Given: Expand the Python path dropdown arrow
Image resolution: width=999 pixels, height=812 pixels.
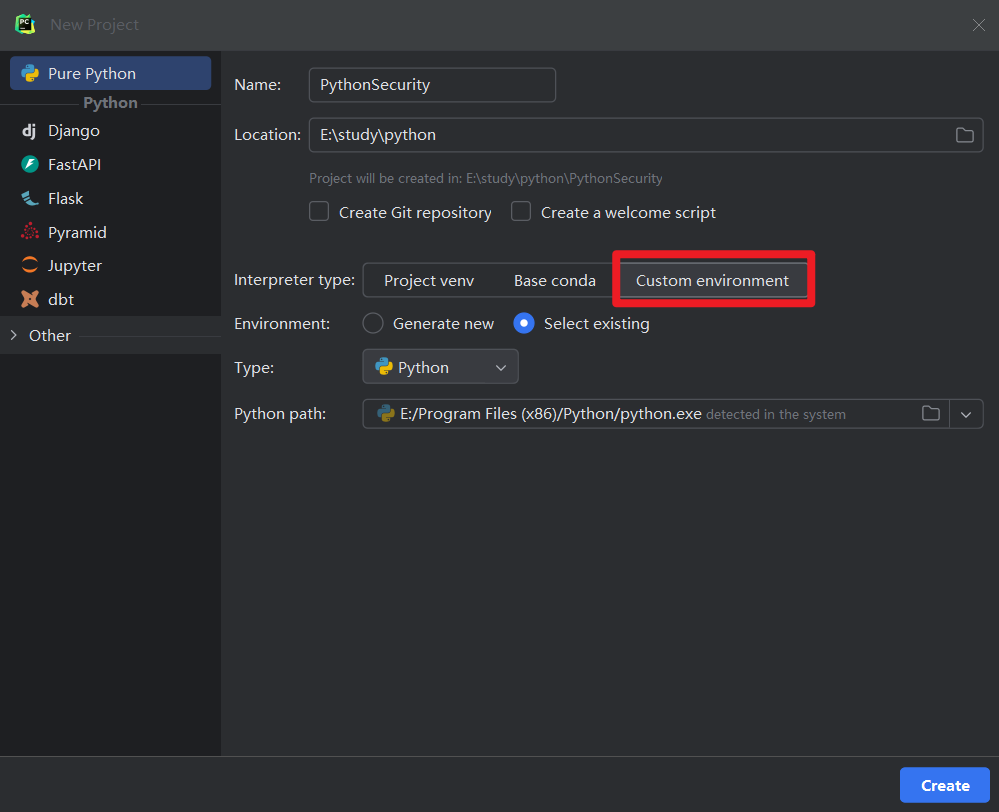Looking at the screenshot, I should pos(965,414).
